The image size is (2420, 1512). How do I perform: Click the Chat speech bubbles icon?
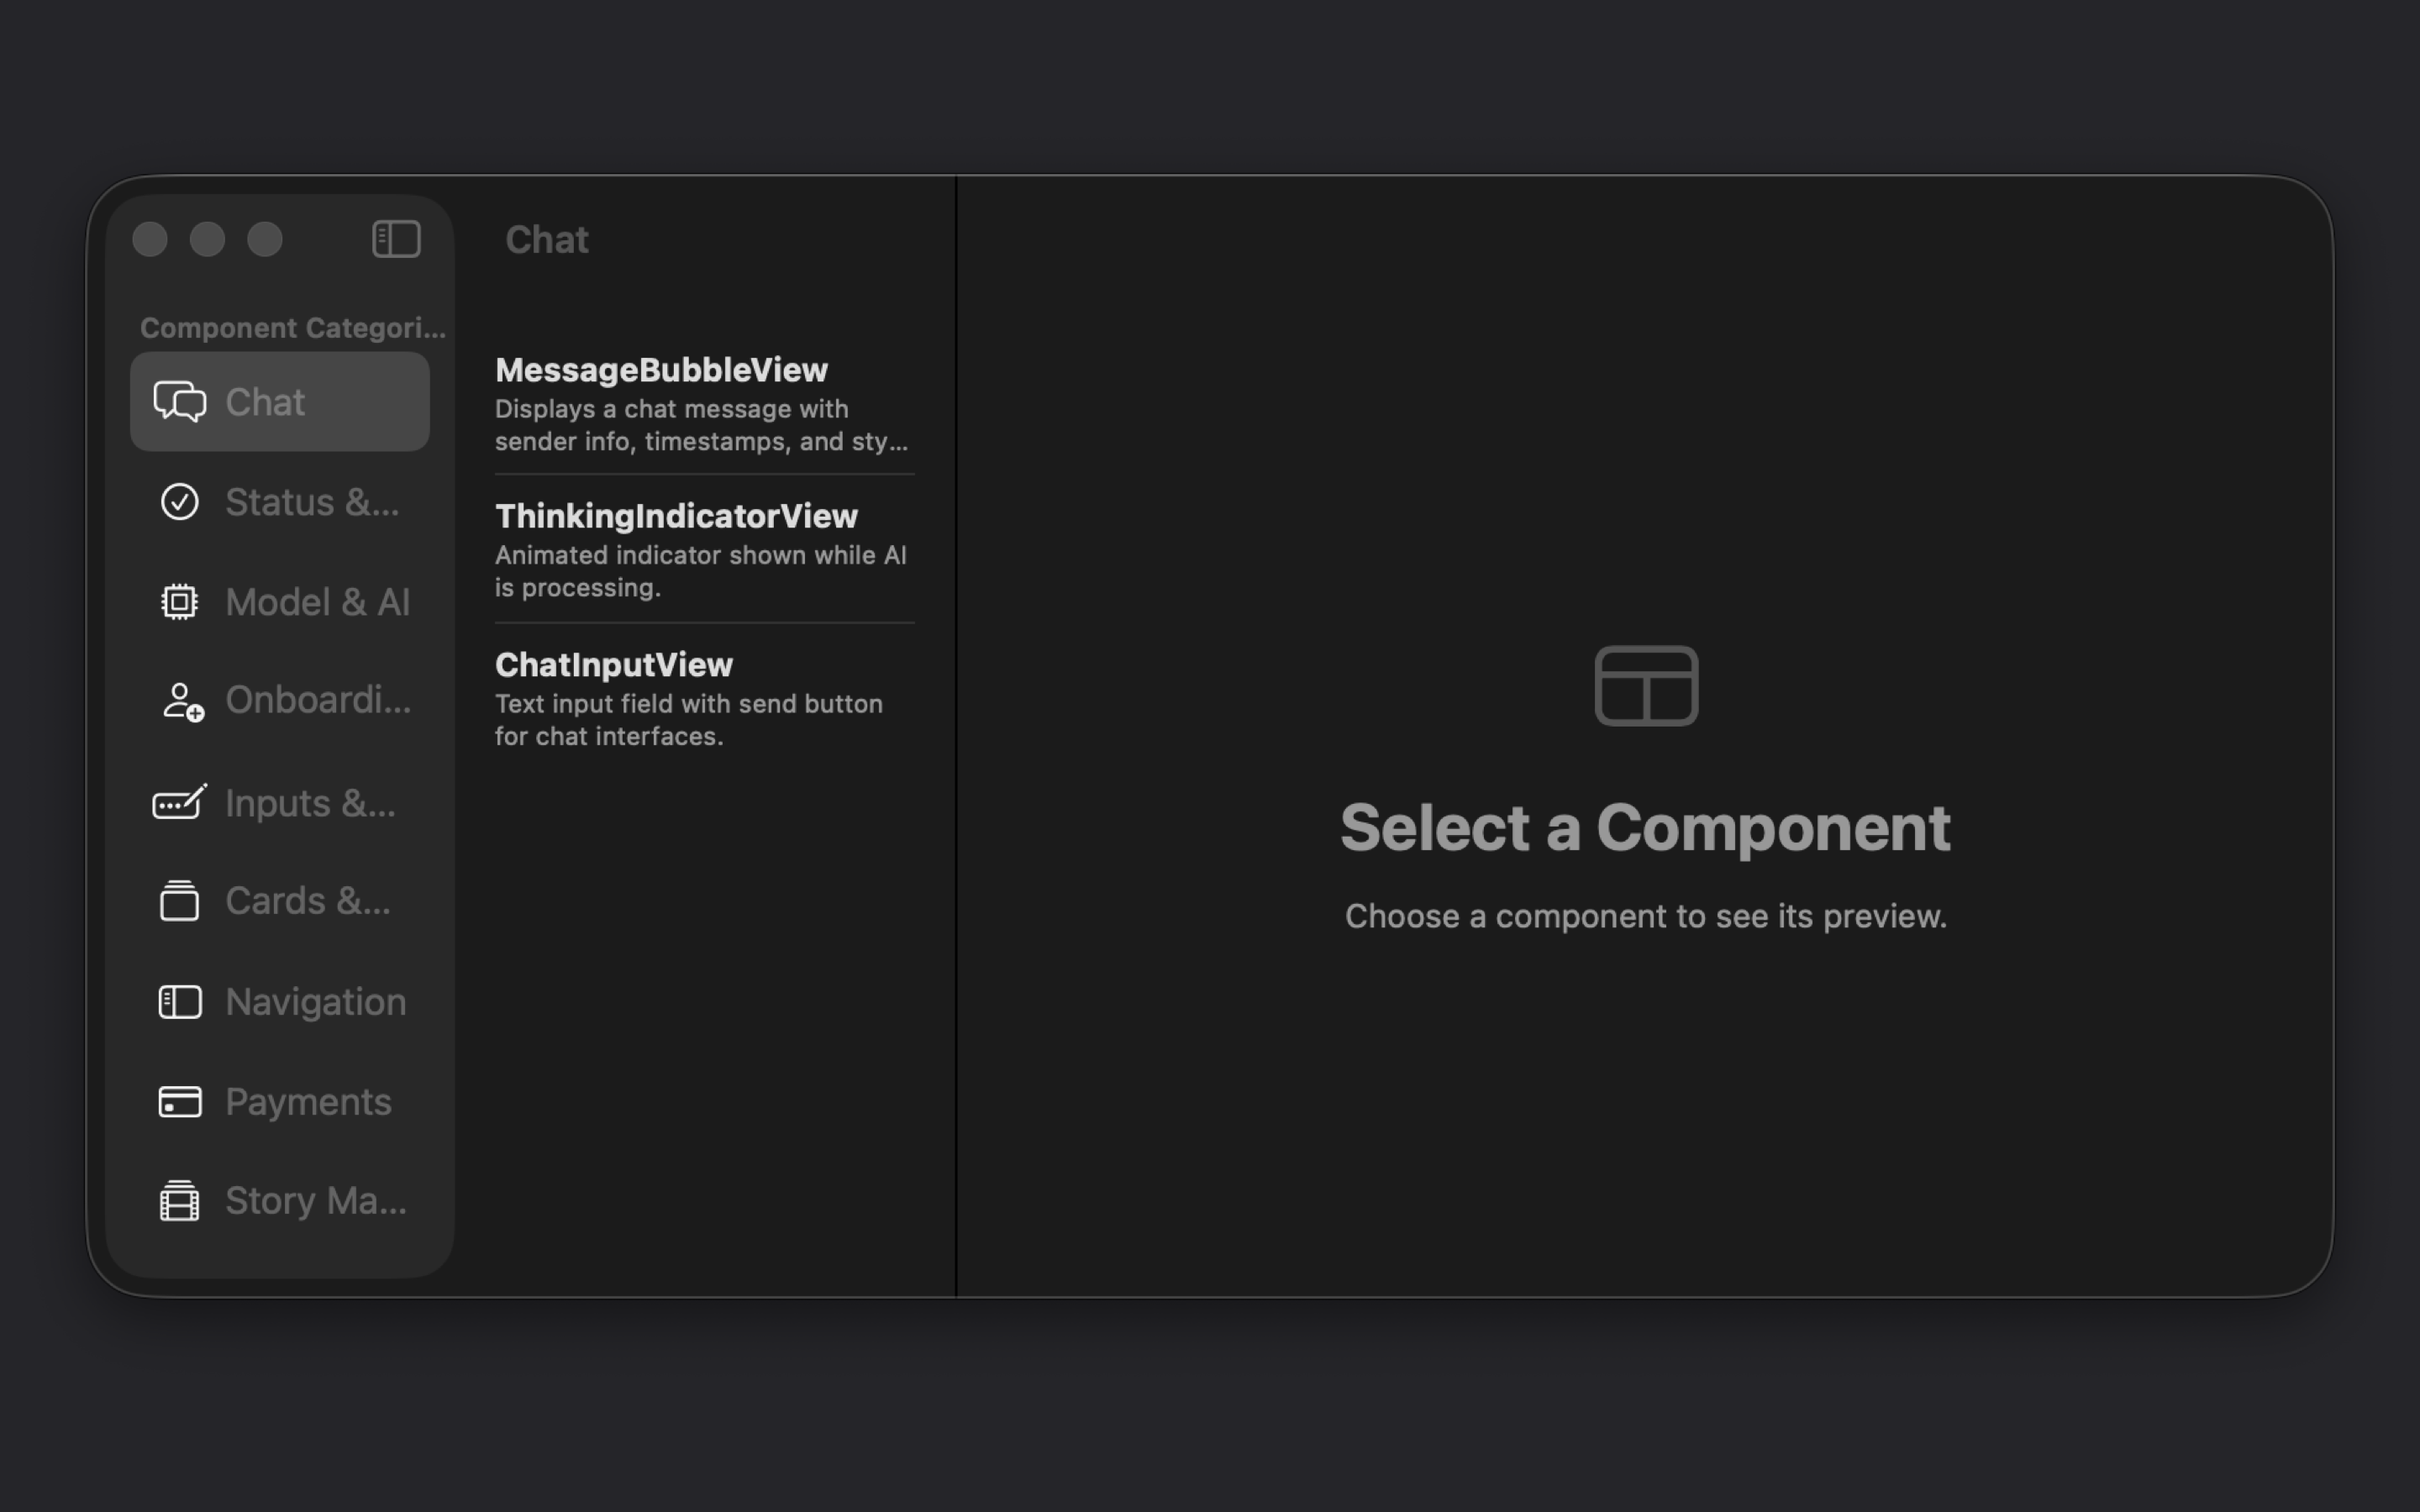point(180,402)
